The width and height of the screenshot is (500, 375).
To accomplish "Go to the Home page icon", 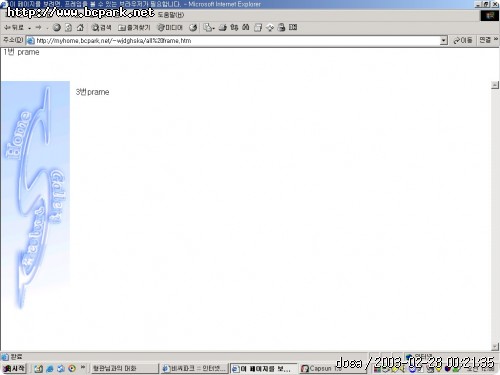I will click(x=80, y=28).
